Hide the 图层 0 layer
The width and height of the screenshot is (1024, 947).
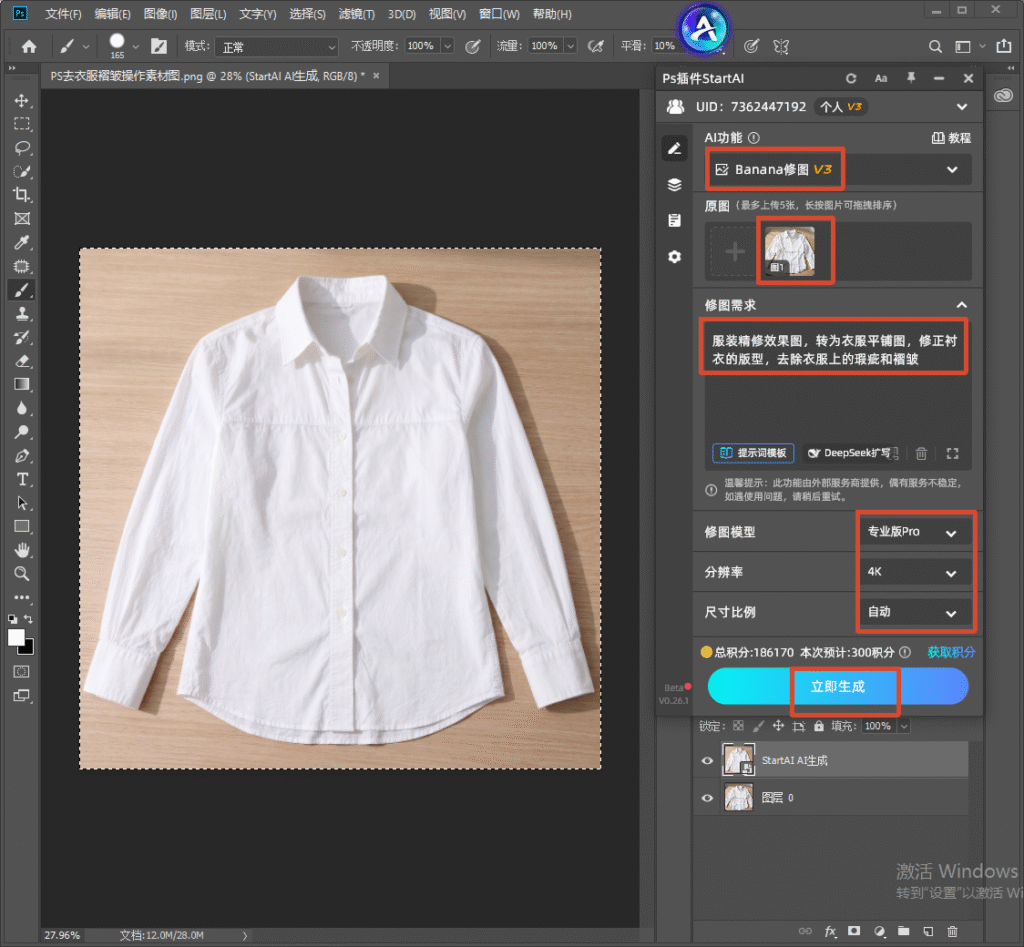[x=707, y=797]
